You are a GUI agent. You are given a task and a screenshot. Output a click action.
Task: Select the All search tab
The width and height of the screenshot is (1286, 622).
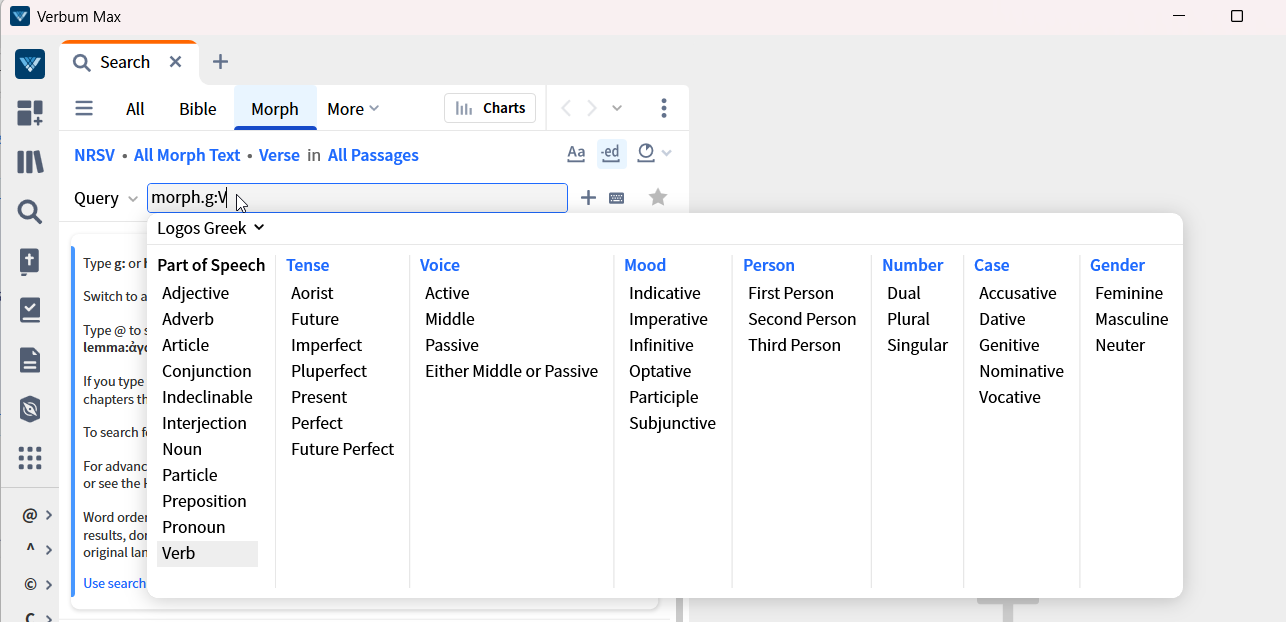(x=135, y=109)
